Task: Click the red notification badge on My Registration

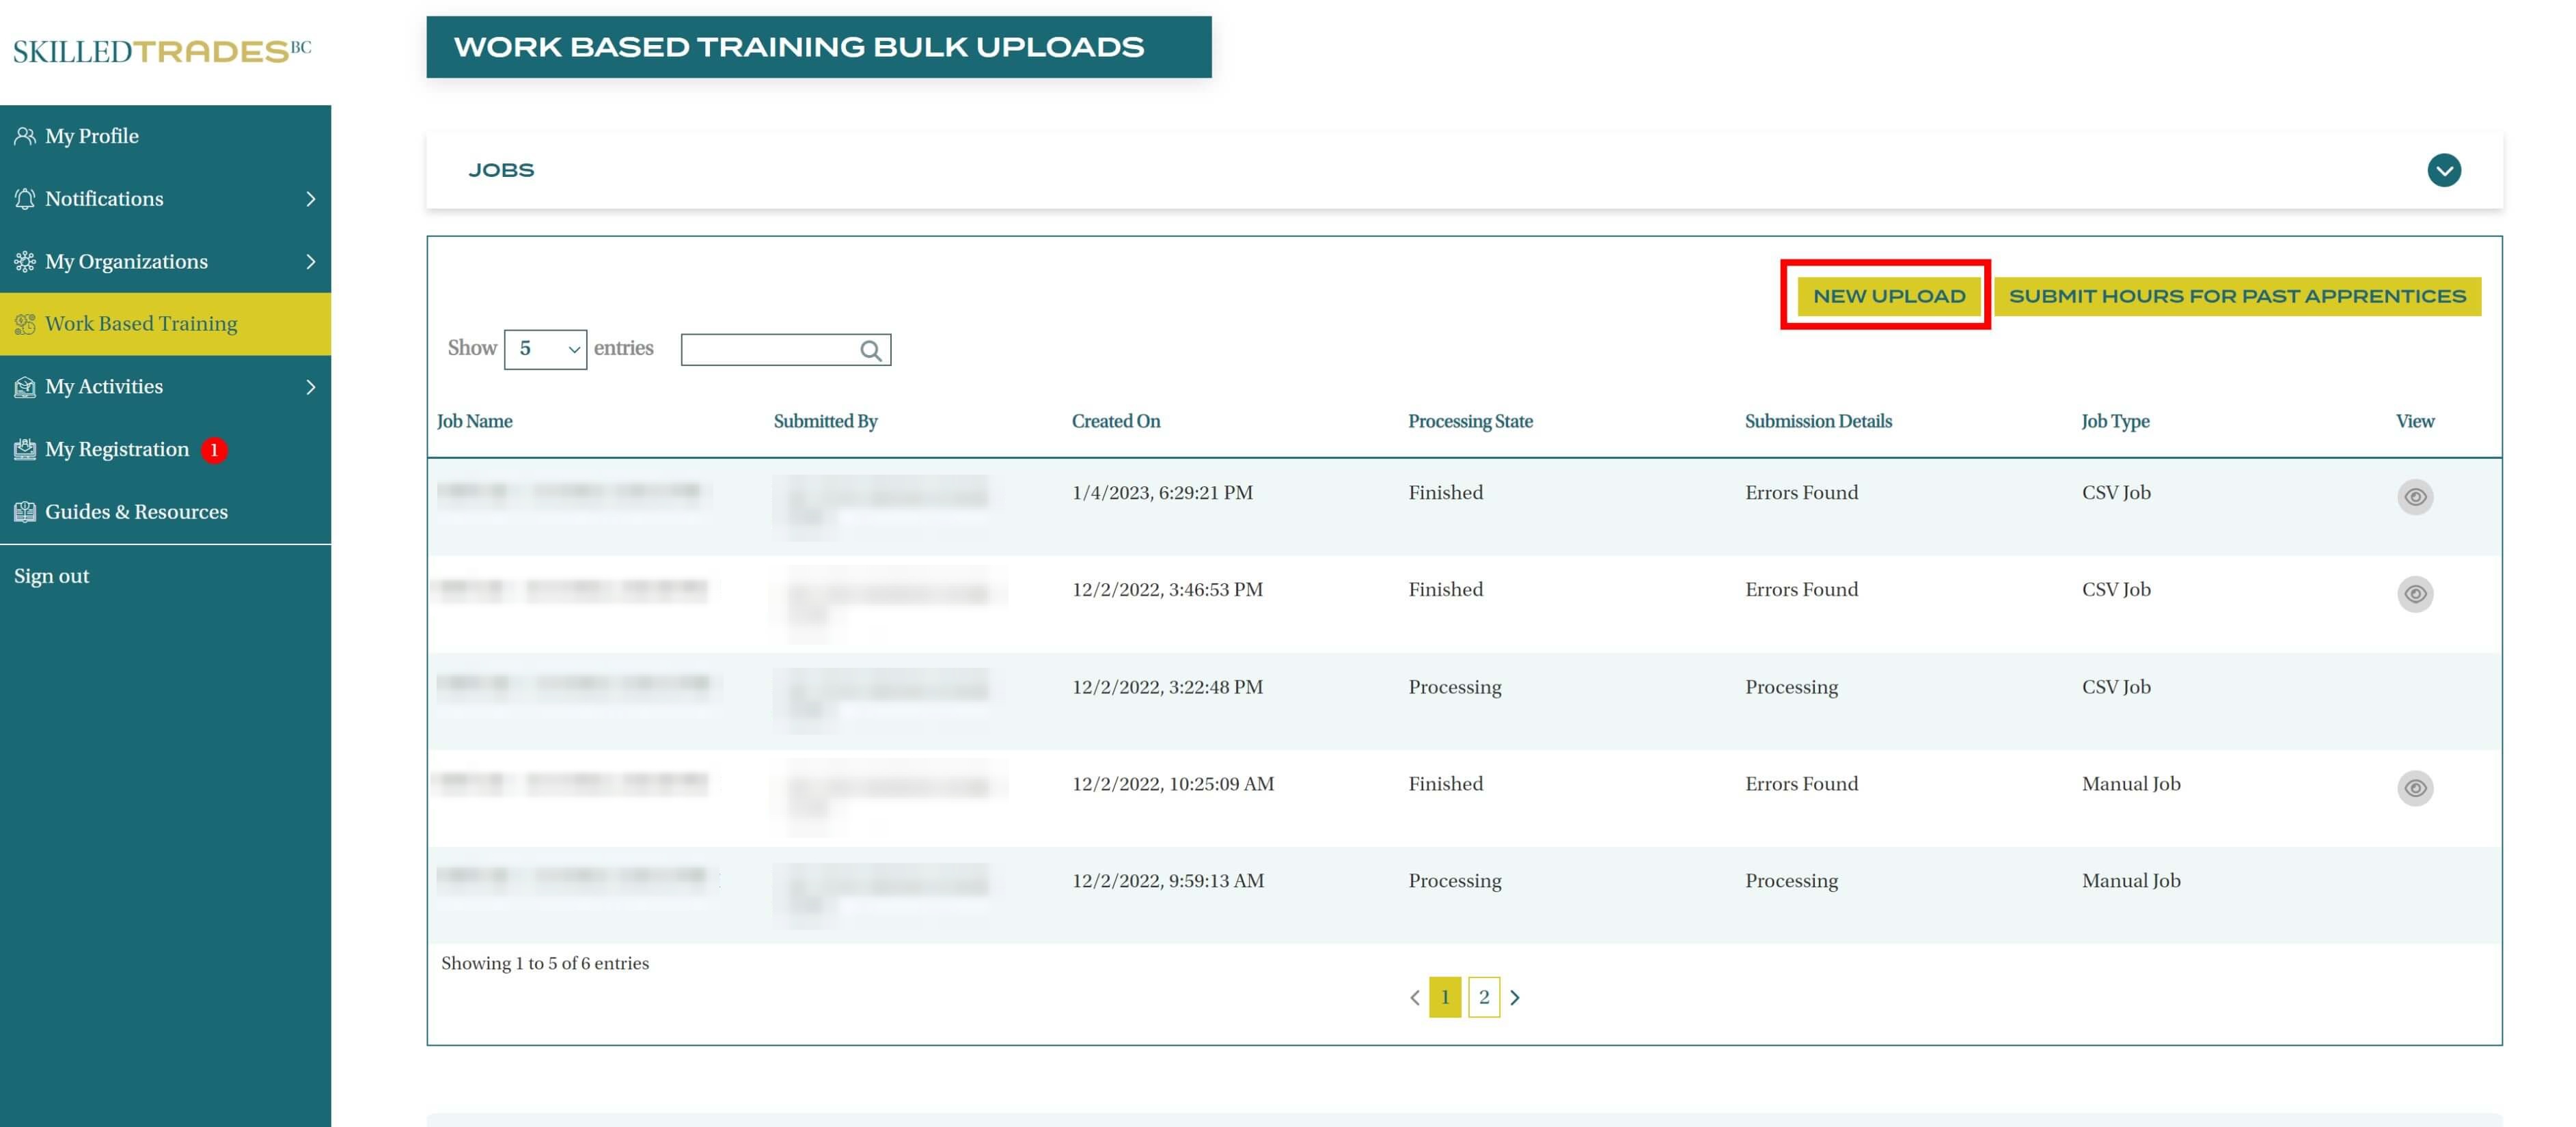Action: pos(214,450)
